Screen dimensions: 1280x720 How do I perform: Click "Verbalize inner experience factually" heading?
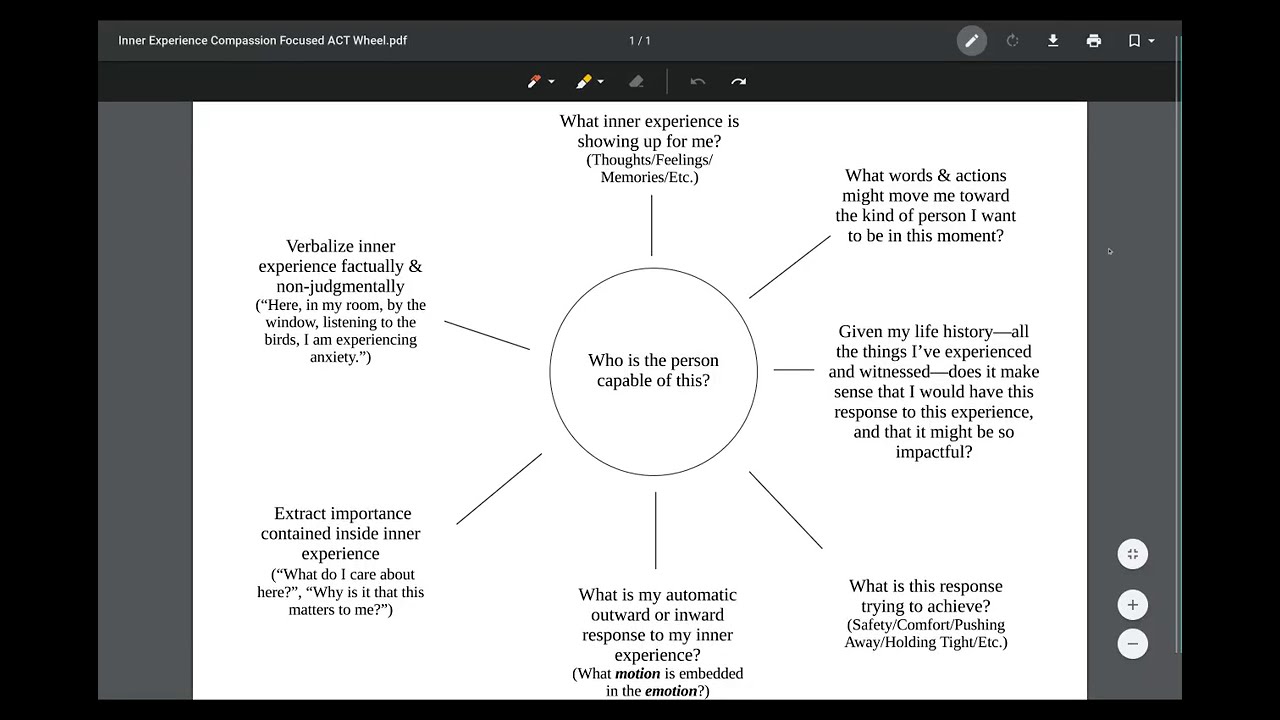click(x=341, y=266)
